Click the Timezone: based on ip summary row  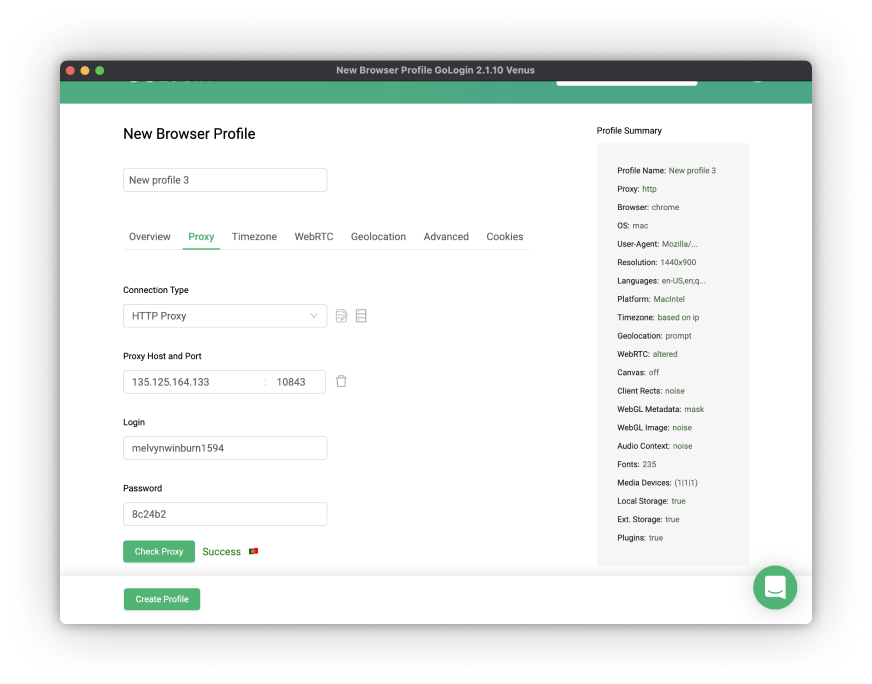point(658,318)
